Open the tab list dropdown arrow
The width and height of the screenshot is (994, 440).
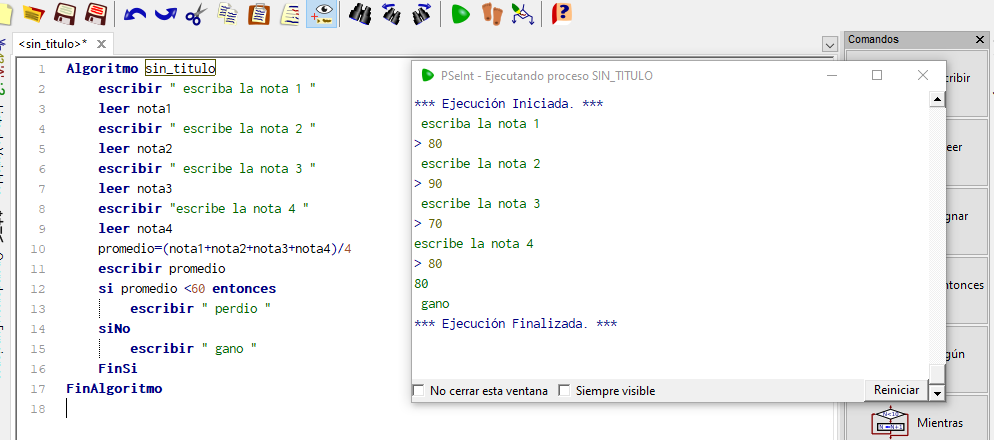click(x=829, y=45)
